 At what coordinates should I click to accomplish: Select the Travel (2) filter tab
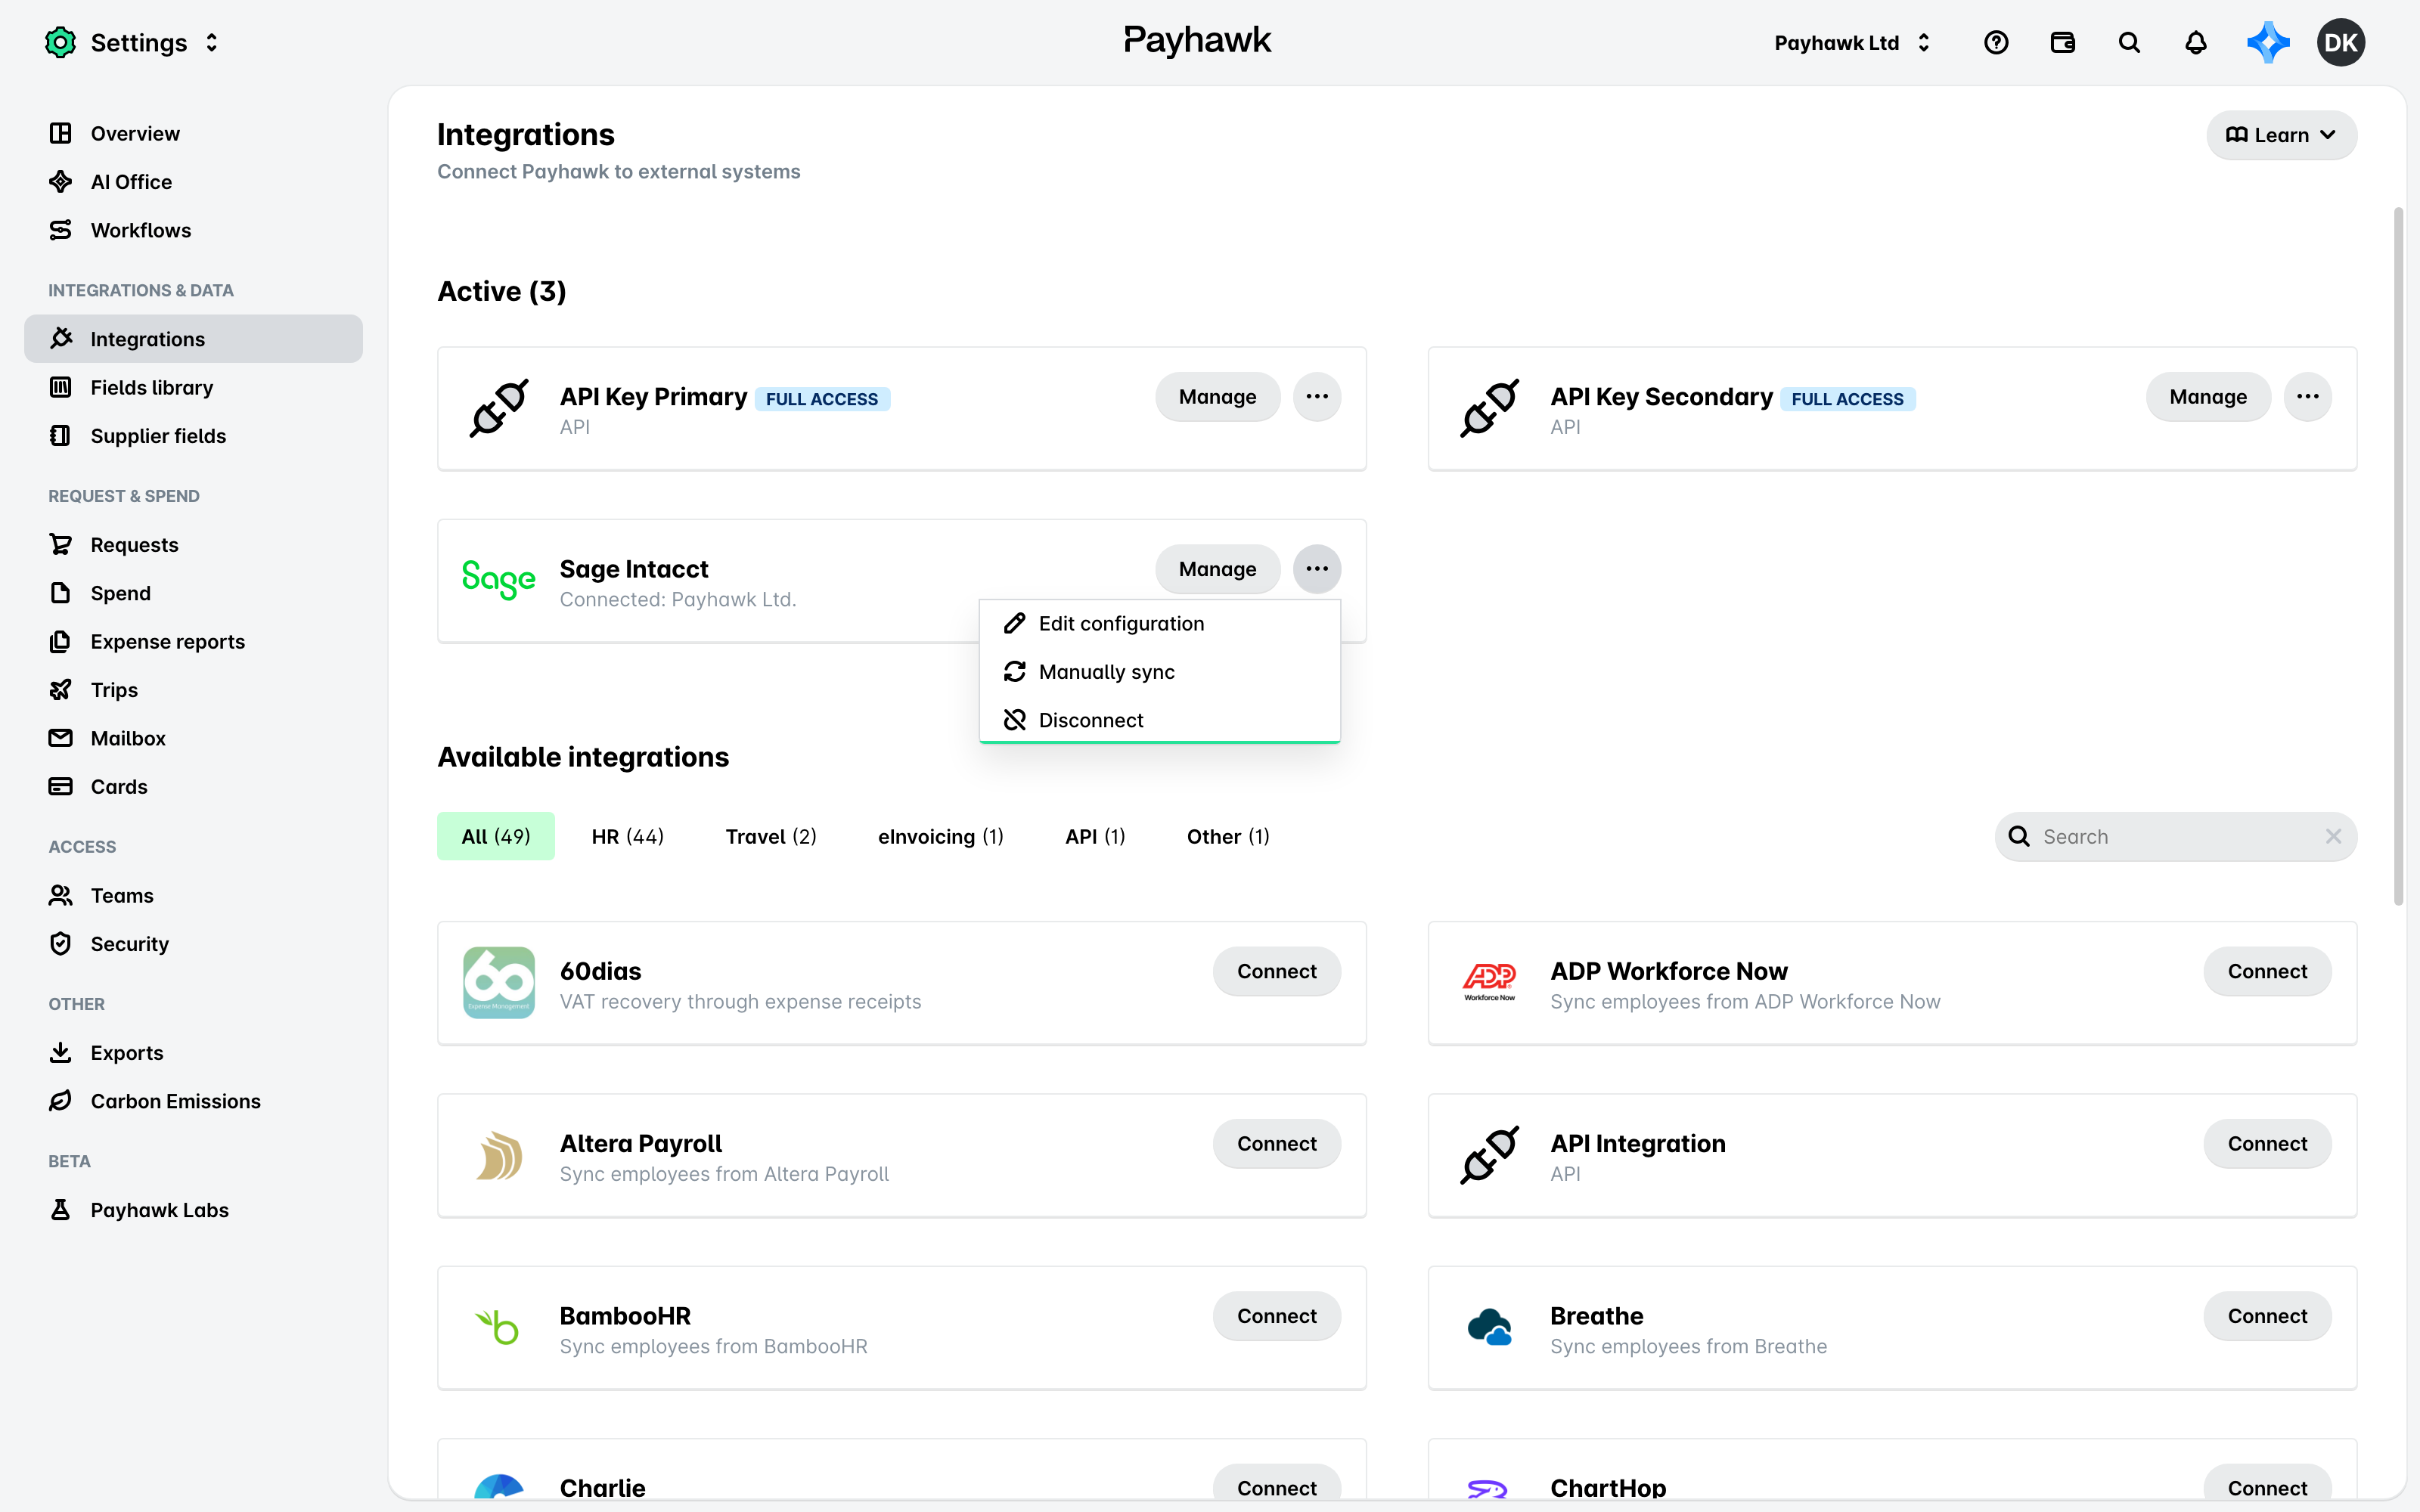coord(771,836)
